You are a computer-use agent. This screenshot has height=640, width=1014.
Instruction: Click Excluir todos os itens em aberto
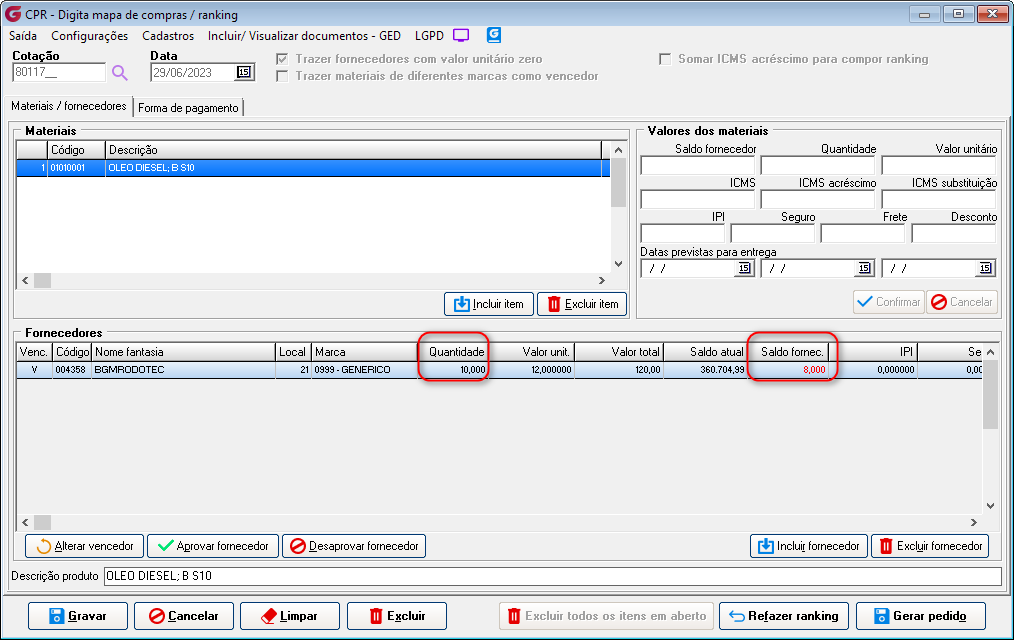(607, 616)
